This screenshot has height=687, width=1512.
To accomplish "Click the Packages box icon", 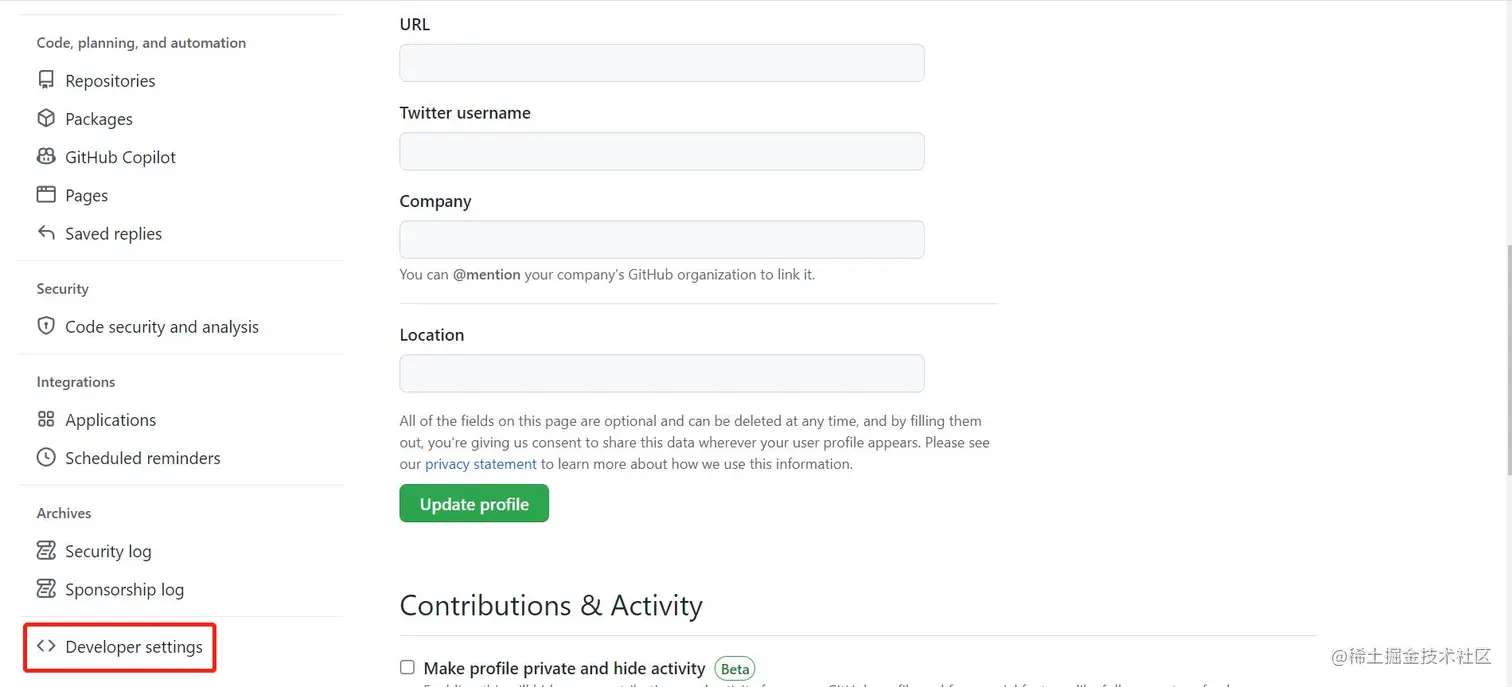I will pos(46,118).
